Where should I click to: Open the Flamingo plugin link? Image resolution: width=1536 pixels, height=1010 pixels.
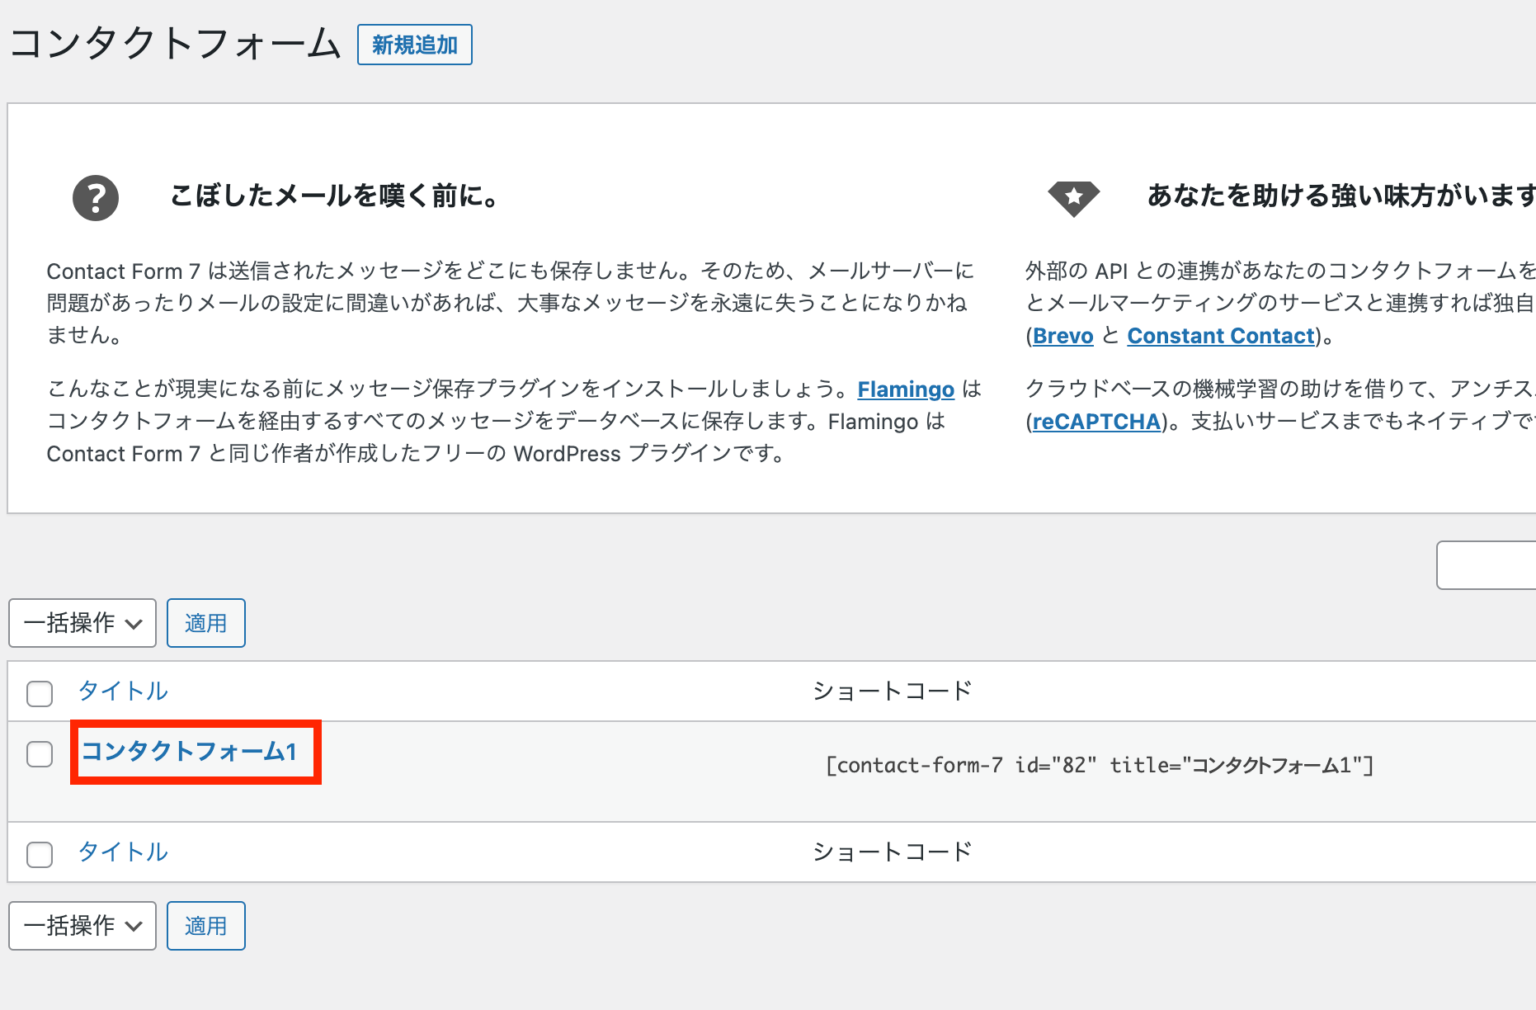click(906, 389)
